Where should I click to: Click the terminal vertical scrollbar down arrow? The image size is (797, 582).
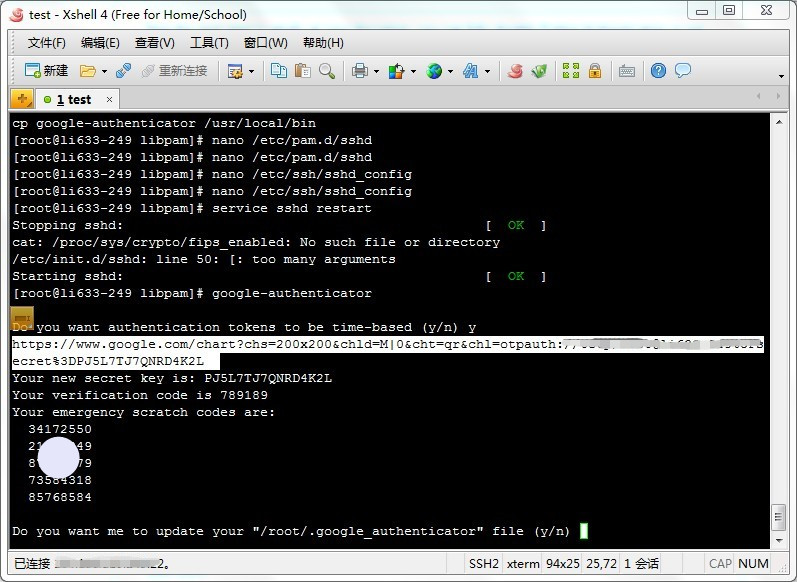coord(778,537)
